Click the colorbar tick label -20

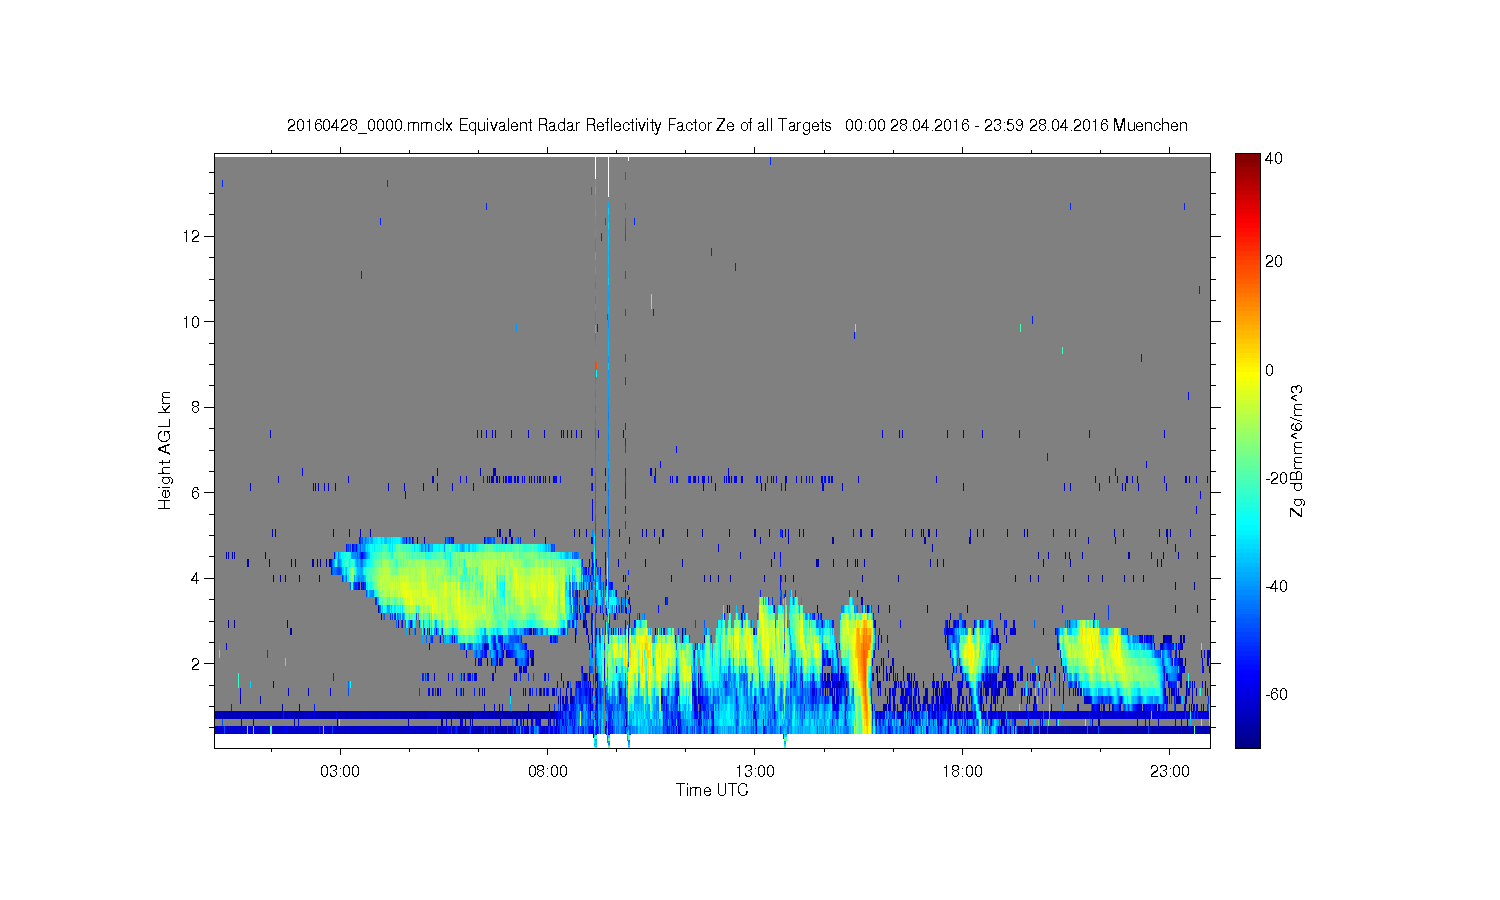[1276, 478]
